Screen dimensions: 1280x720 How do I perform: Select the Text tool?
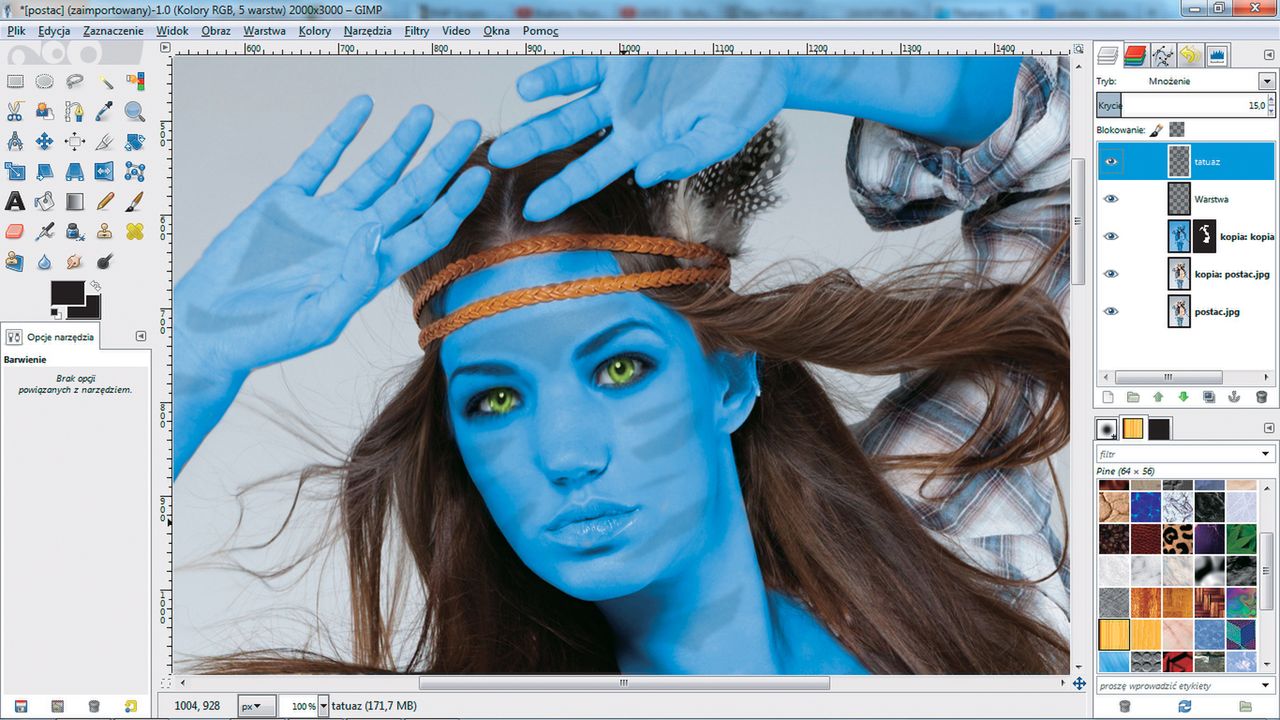point(15,201)
